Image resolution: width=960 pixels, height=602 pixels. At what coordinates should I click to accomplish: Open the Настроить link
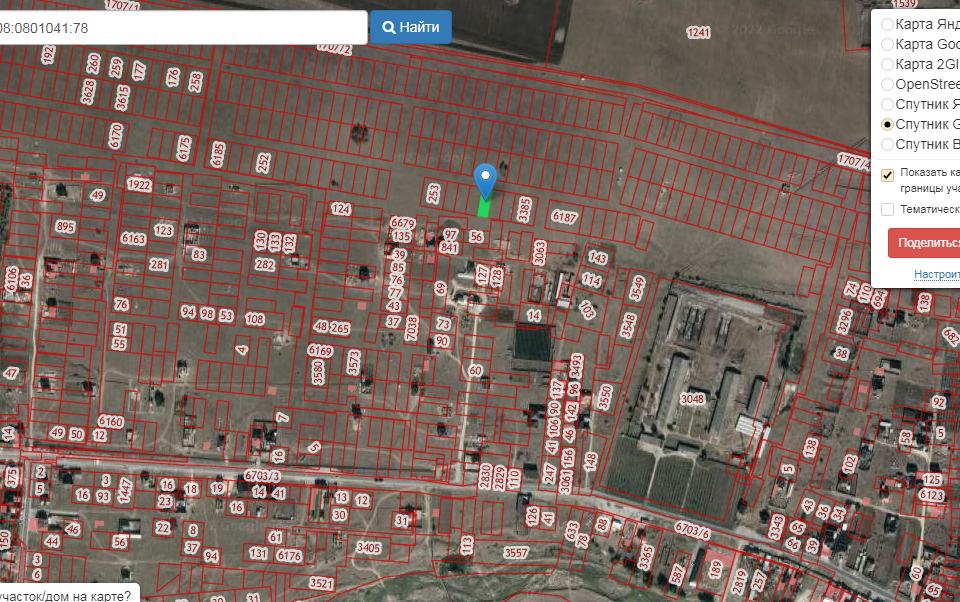point(936,274)
